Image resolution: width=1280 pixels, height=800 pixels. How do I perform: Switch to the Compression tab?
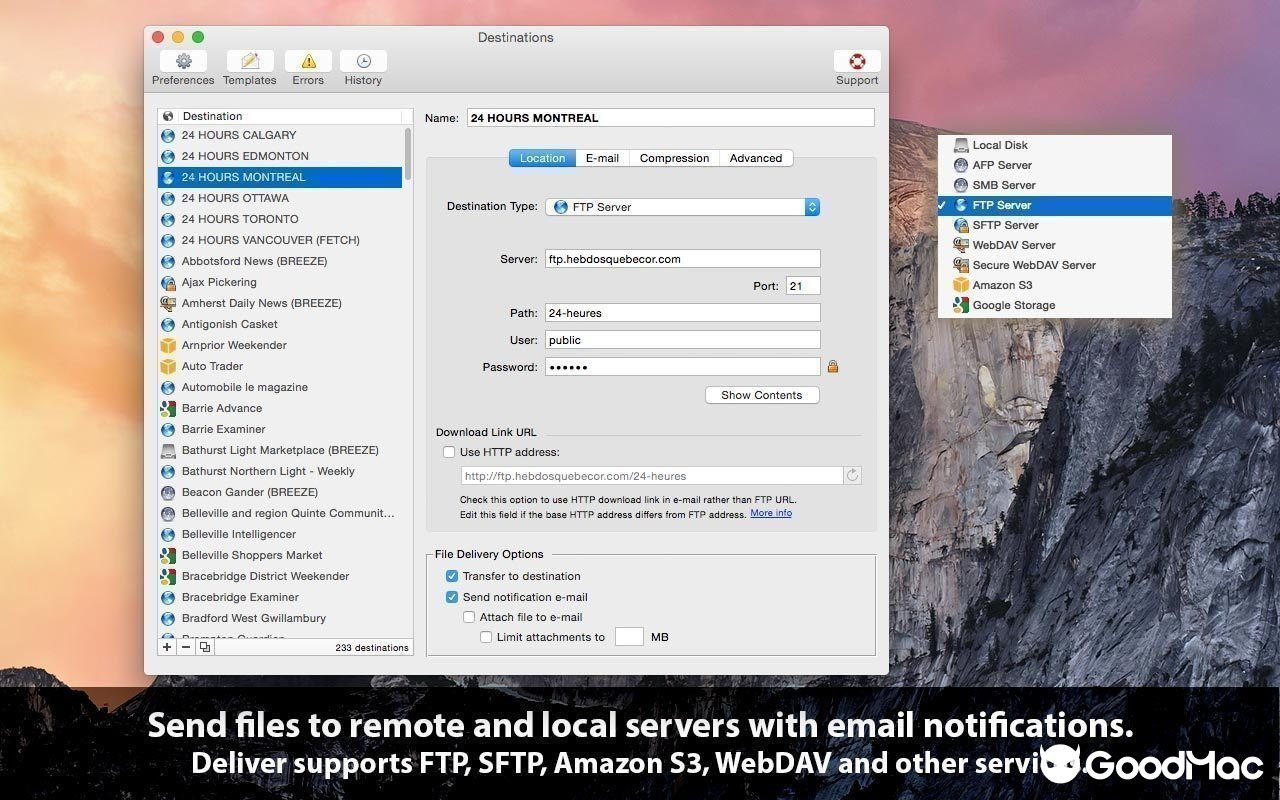673,157
